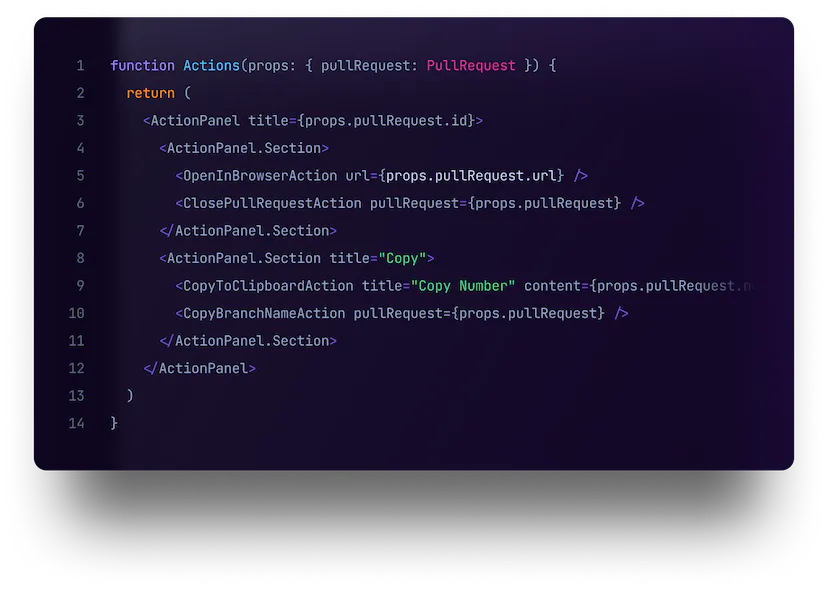Click the closing curly brace on line 14
Viewport: 828px width, 589px height.
(x=114, y=423)
